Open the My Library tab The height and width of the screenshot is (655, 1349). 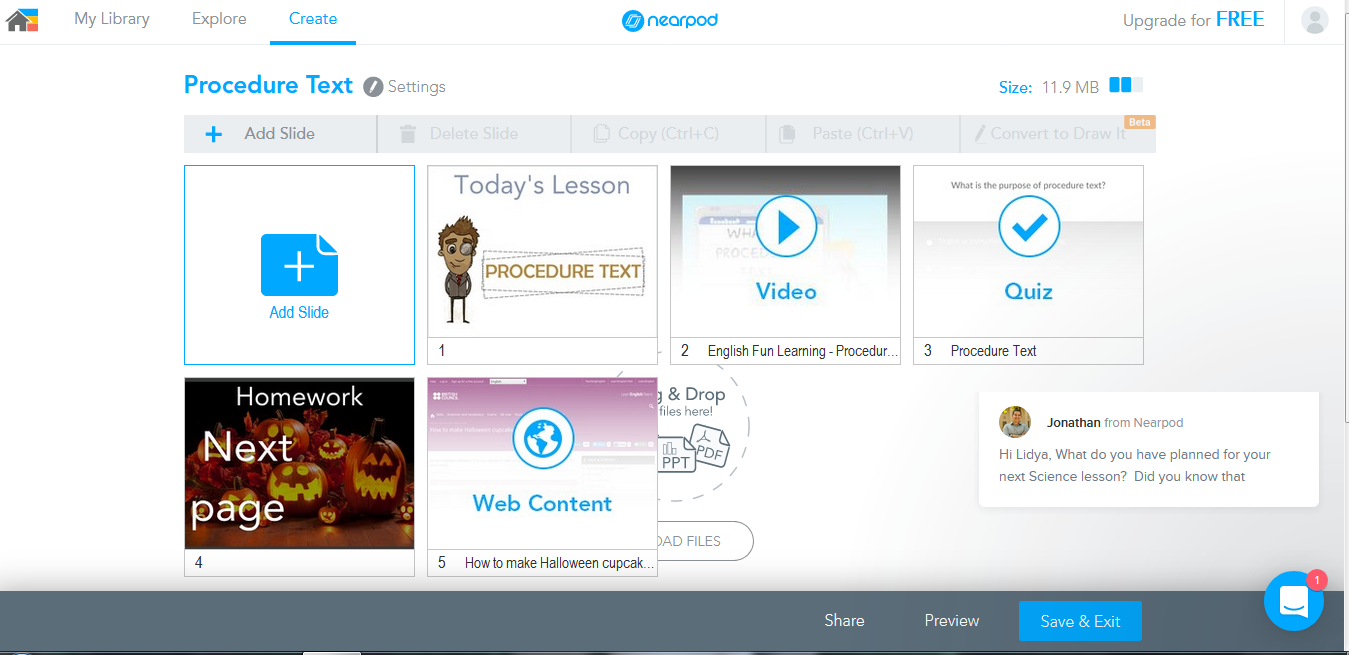(x=111, y=19)
